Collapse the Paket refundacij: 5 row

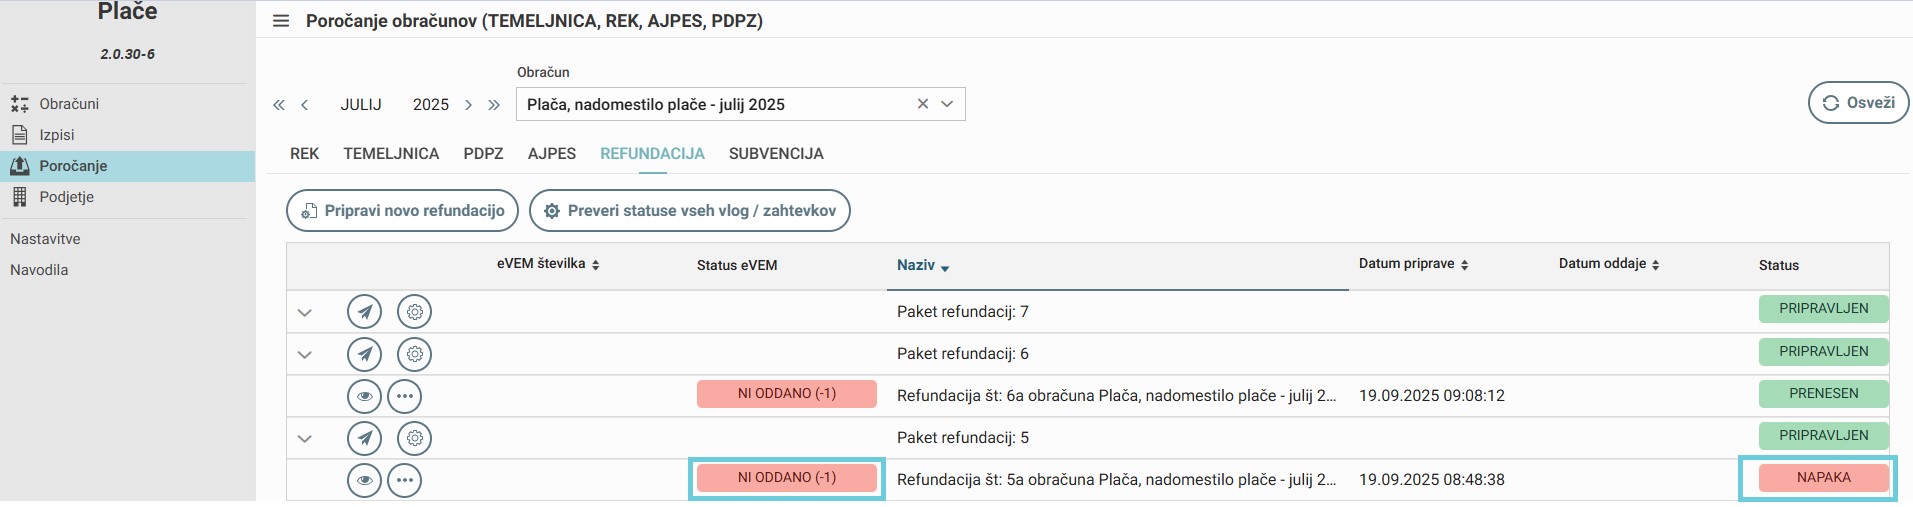tap(305, 438)
